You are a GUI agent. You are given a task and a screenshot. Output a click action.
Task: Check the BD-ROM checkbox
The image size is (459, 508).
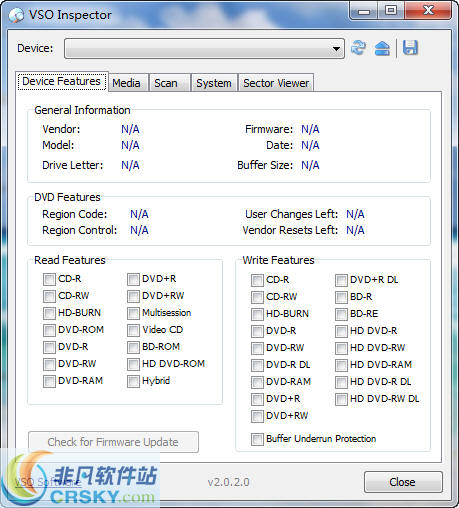(x=133, y=347)
